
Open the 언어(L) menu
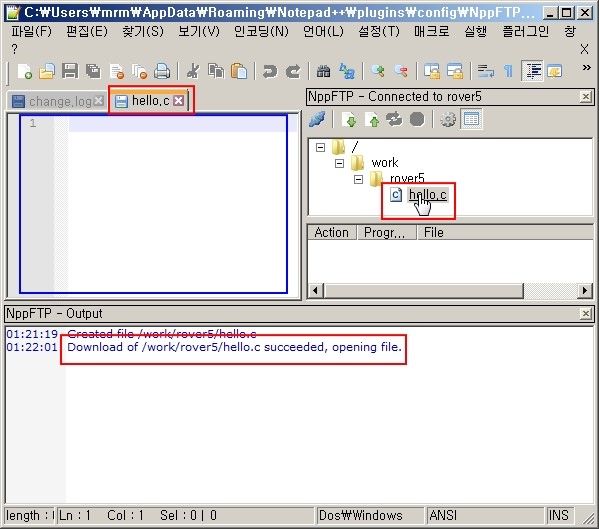point(323,31)
